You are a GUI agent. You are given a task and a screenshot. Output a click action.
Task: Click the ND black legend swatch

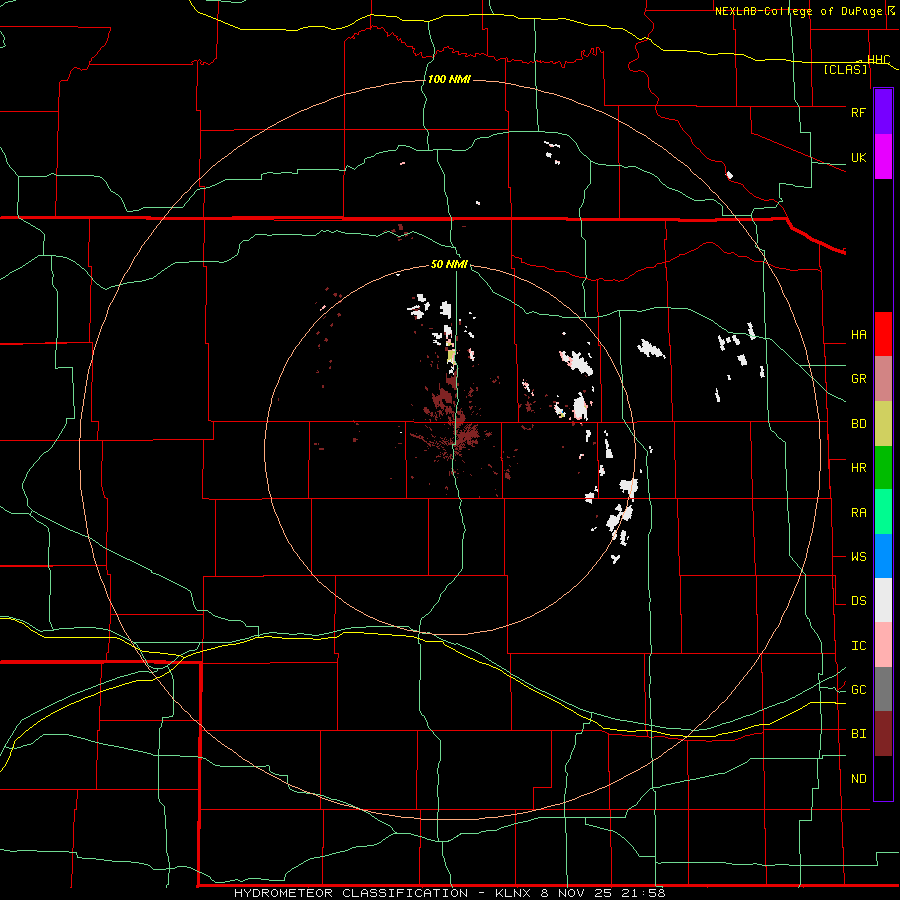pyautogui.click(x=883, y=778)
